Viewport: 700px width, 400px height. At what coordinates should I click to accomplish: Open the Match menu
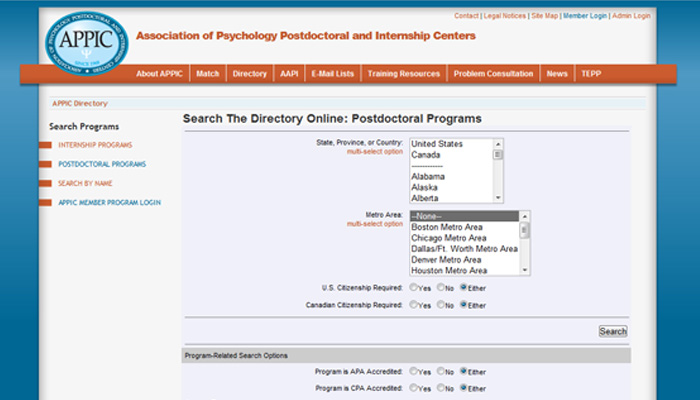pyautogui.click(x=208, y=74)
